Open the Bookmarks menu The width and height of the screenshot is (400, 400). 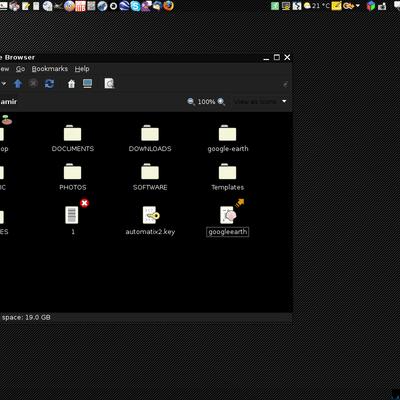point(50,69)
